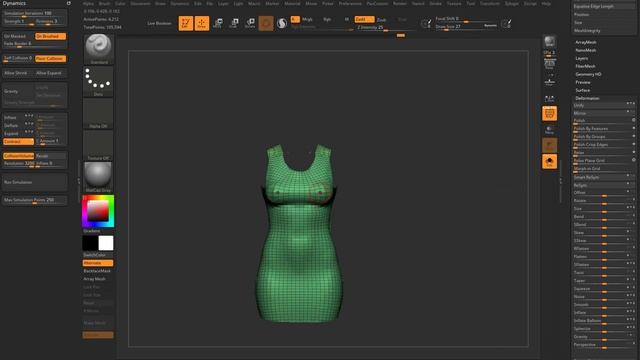The image size is (640, 360).
Task: Open the Render menu
Action: tap(400, 3)
